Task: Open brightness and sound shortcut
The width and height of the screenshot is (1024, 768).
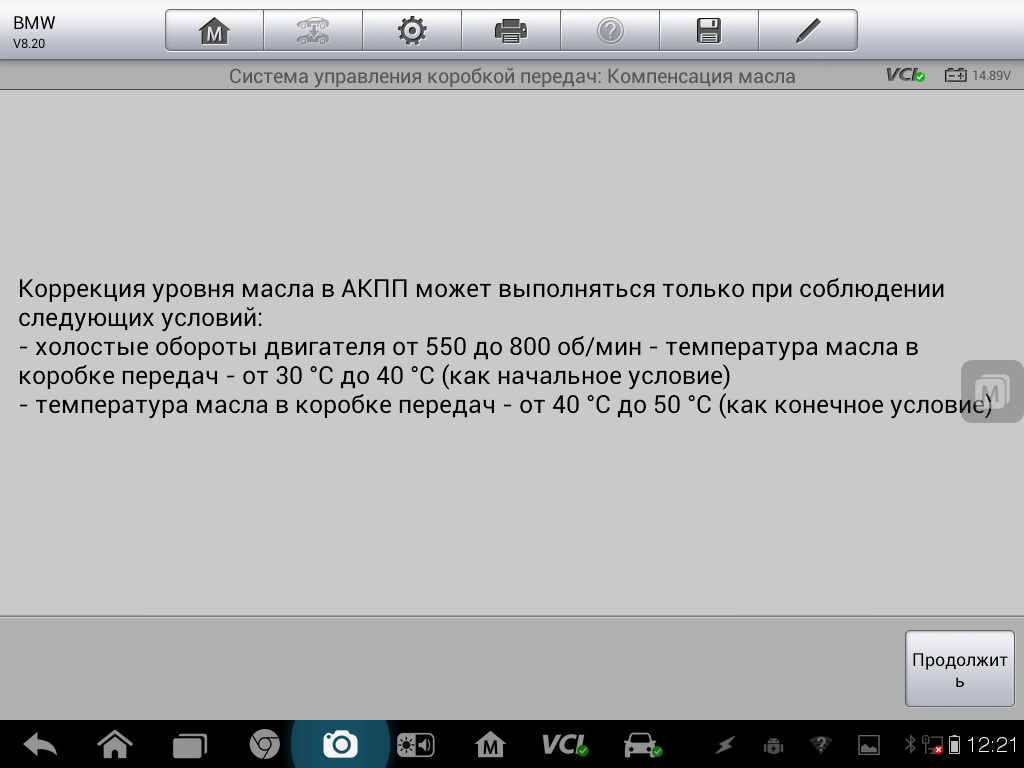Action: tap(415, 745)
